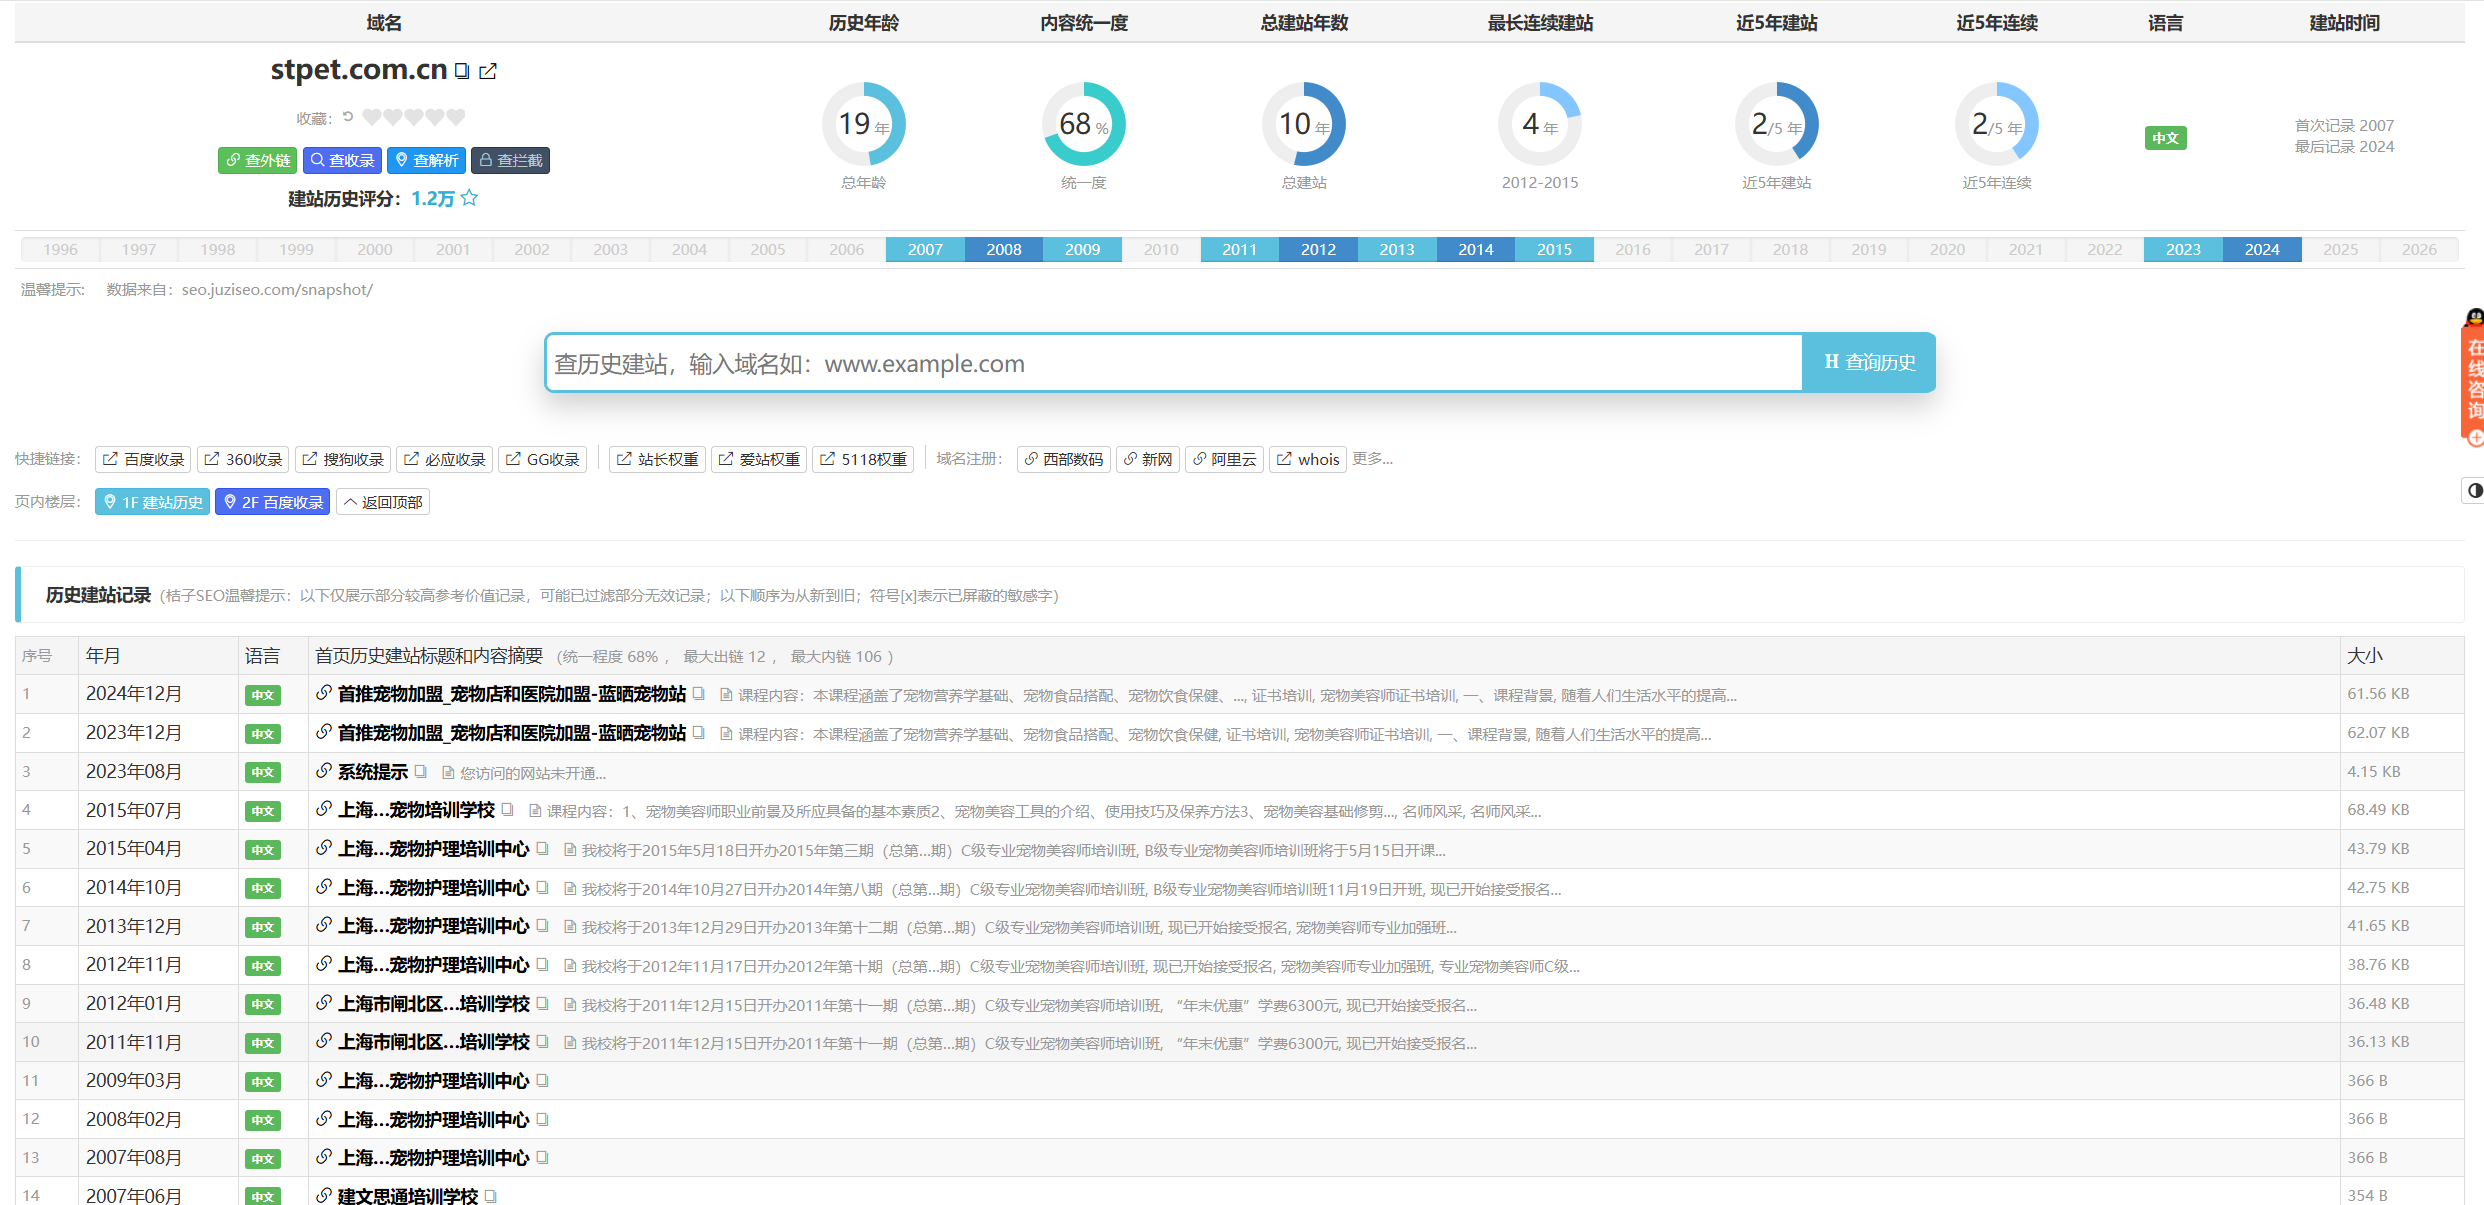
Task: Switch to 1F 建站历史 section
Action: tap(152, 502)
